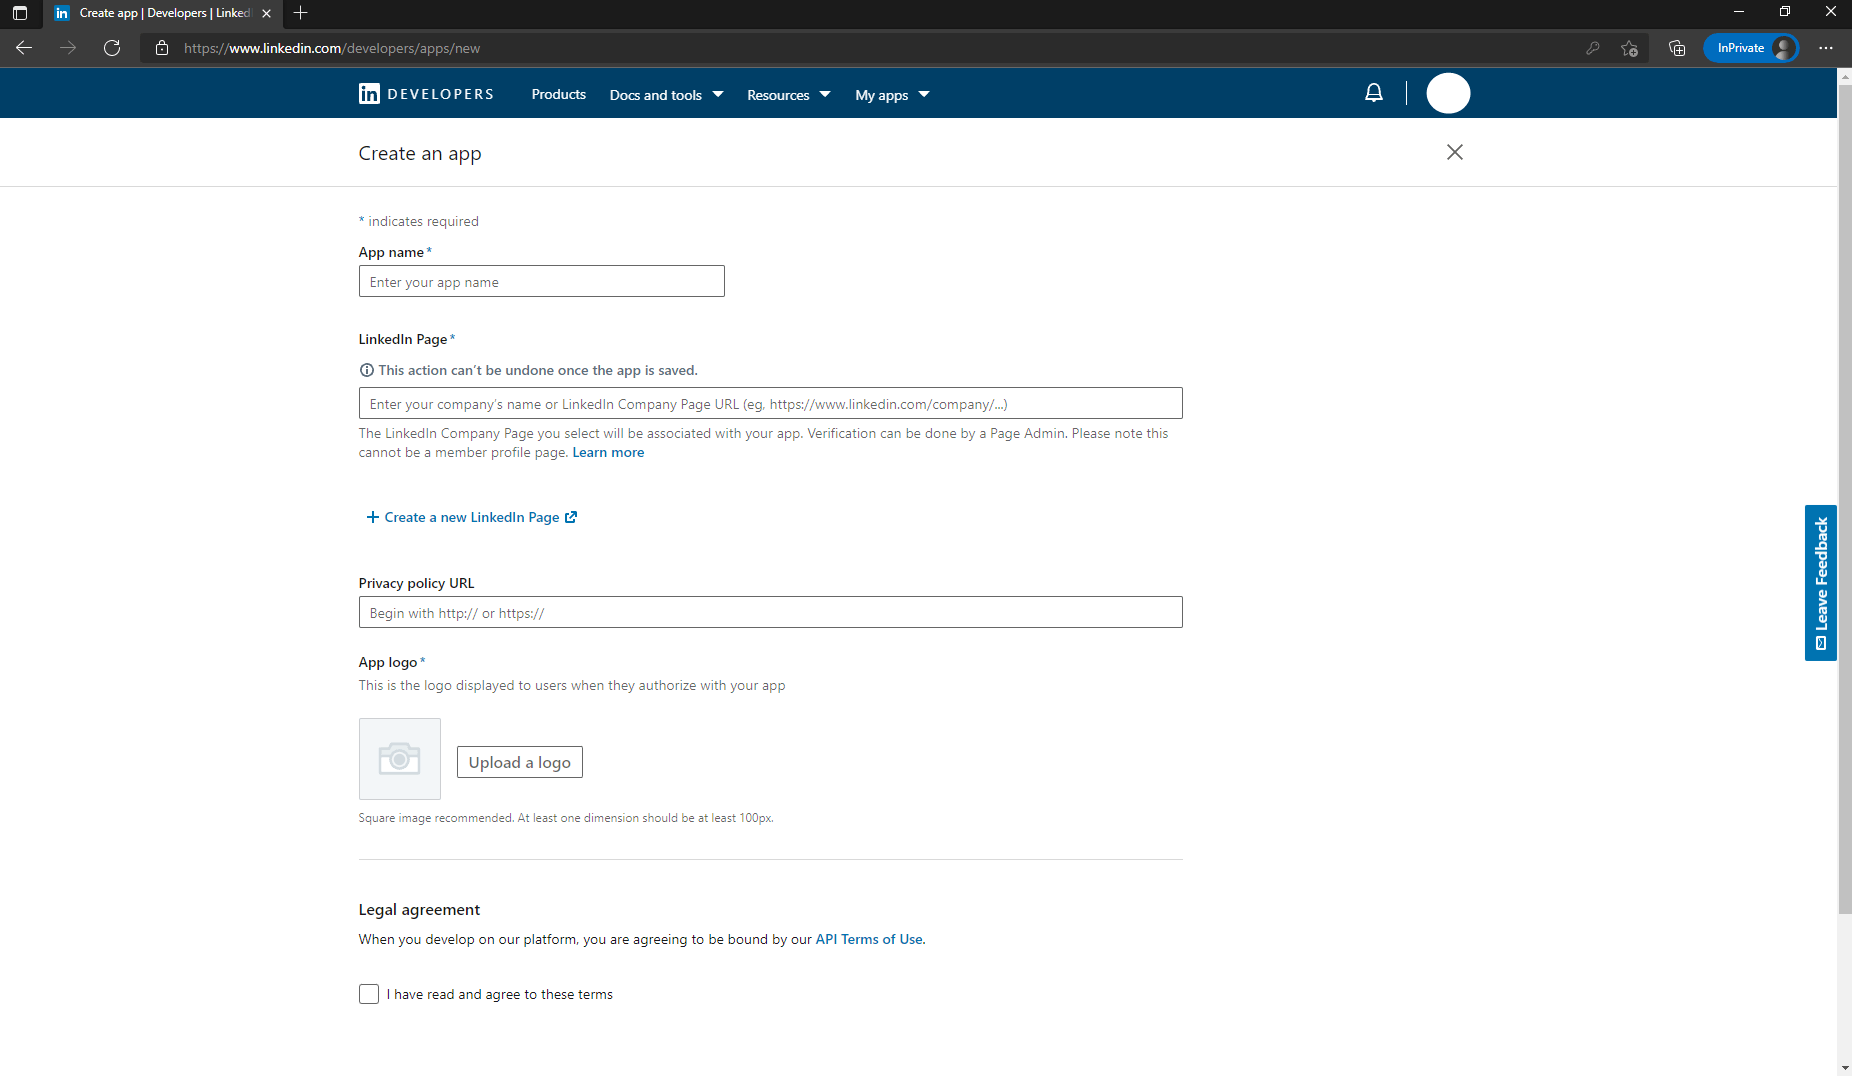This screenshot has width=1852, height=1076.
Task: Select the Products navigation item
Action: point(558,94)
